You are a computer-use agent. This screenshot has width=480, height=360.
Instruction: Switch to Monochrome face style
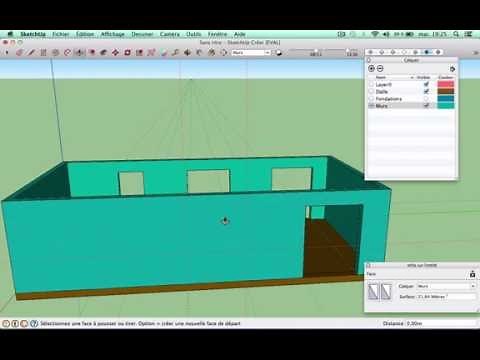pos(438,52)
